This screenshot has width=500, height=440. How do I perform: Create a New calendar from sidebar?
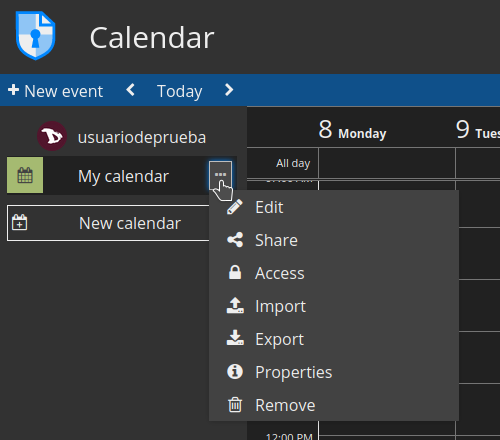[x=109, y=223]
